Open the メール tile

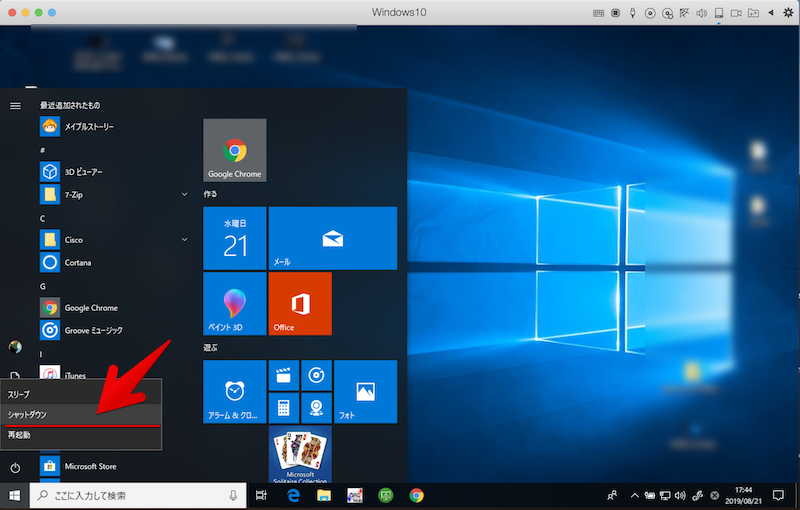[x=332, y=238]
